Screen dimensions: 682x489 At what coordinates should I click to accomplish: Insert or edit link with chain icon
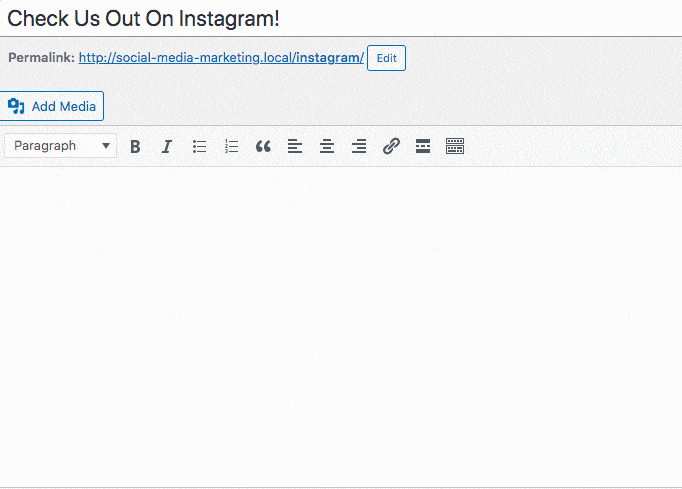[x=391, y=146]
